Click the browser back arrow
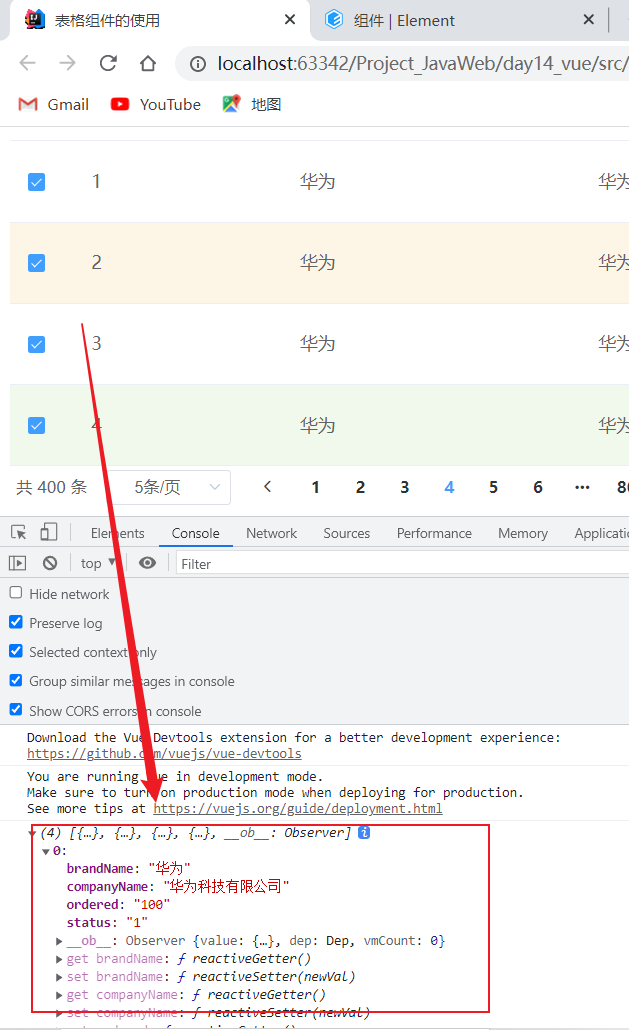 click(x=28, y=63)
